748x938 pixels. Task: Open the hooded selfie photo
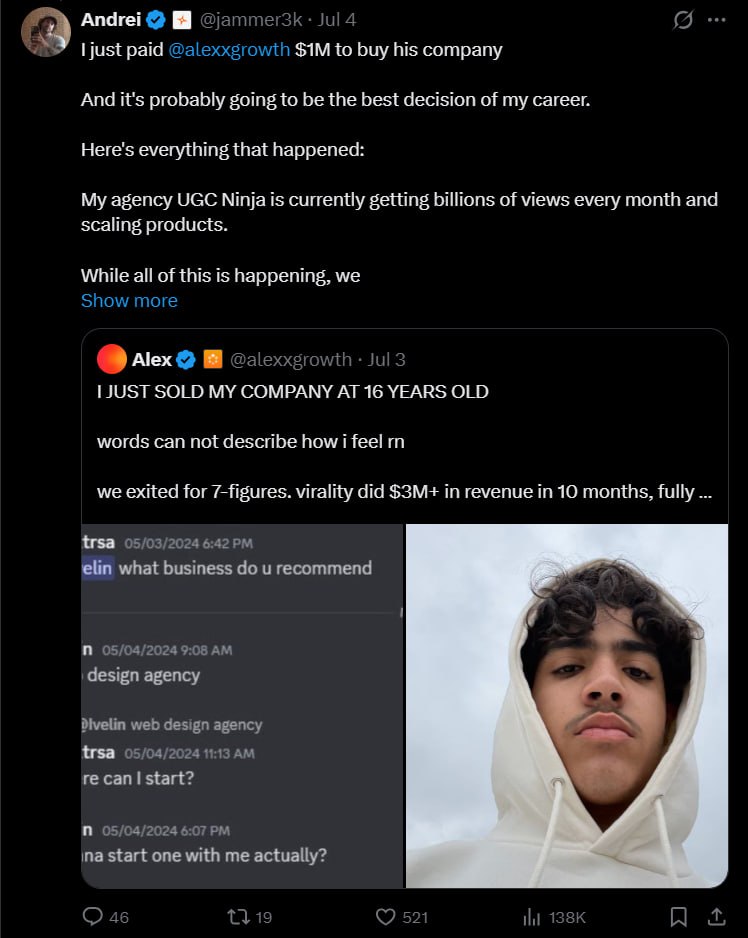coord(567,705)
